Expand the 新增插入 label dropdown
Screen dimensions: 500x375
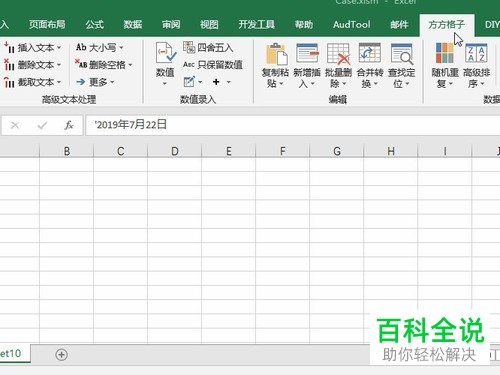coord(313,84)
